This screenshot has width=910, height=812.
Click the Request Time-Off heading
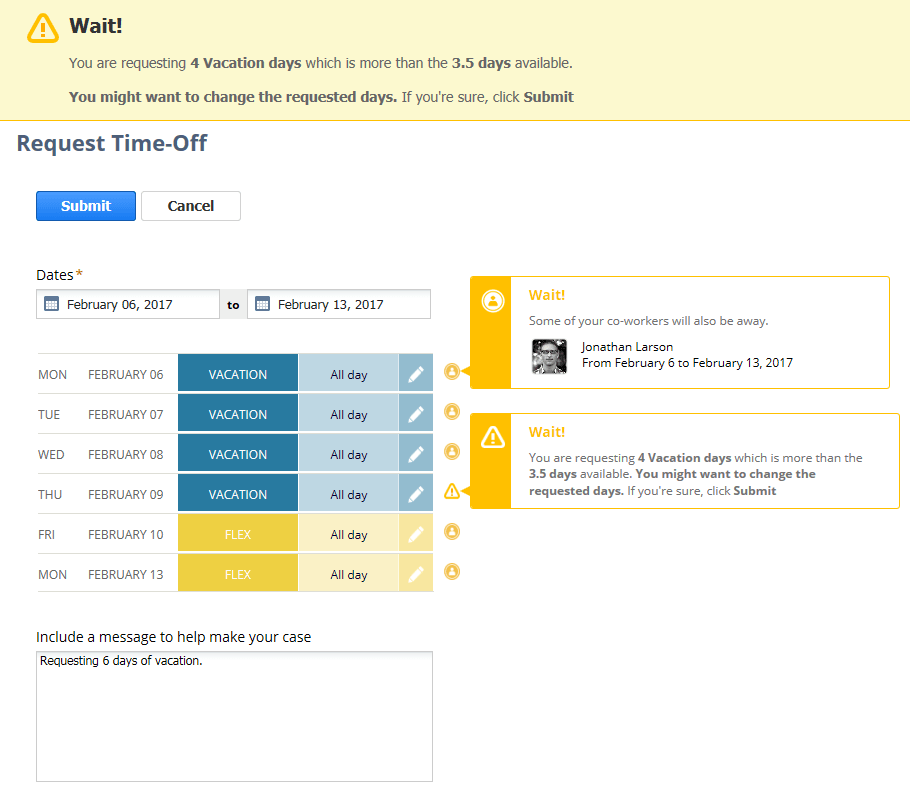pyautogui.click(x=111, y=143)
